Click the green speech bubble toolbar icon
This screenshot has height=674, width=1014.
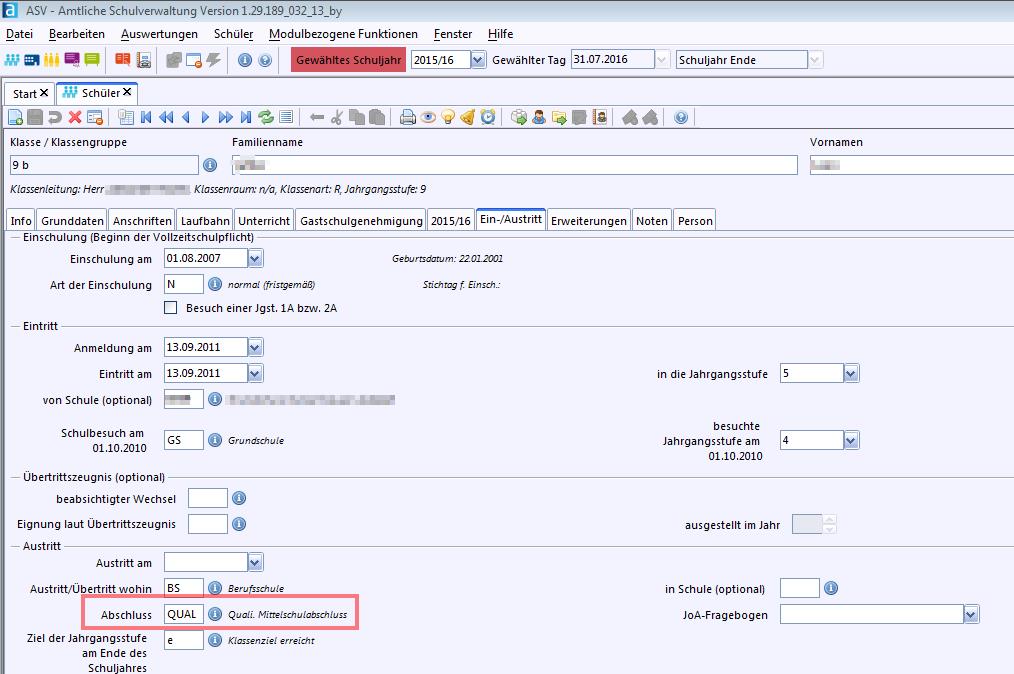pos(92,60)
